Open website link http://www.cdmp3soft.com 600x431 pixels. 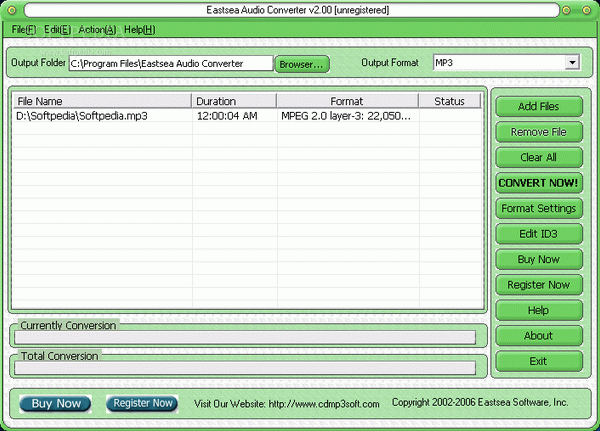point(324,404)
